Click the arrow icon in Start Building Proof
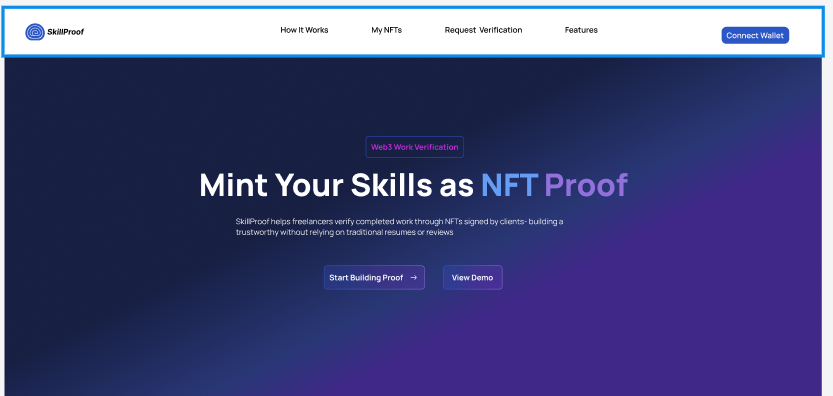Image resolution: width=833 pixels, height=396 pixels. pyautogui.click(x=414, y=277)
